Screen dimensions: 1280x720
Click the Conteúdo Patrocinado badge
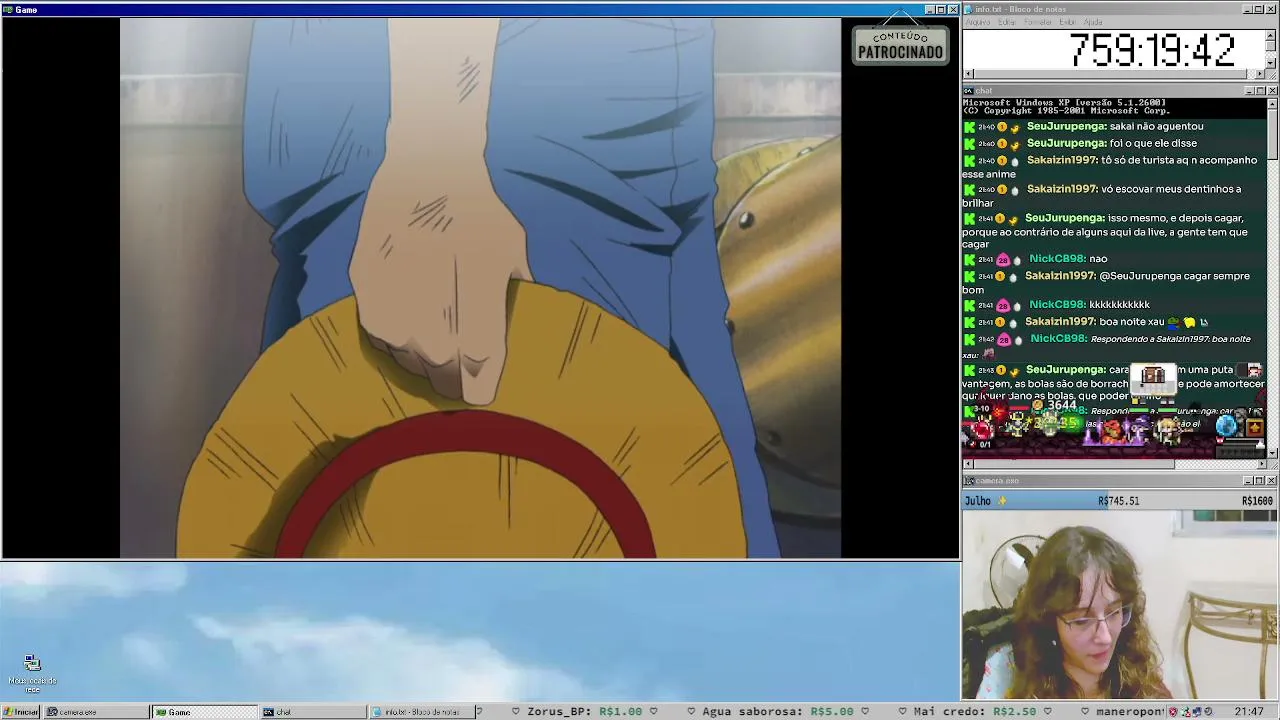(900, 45)
